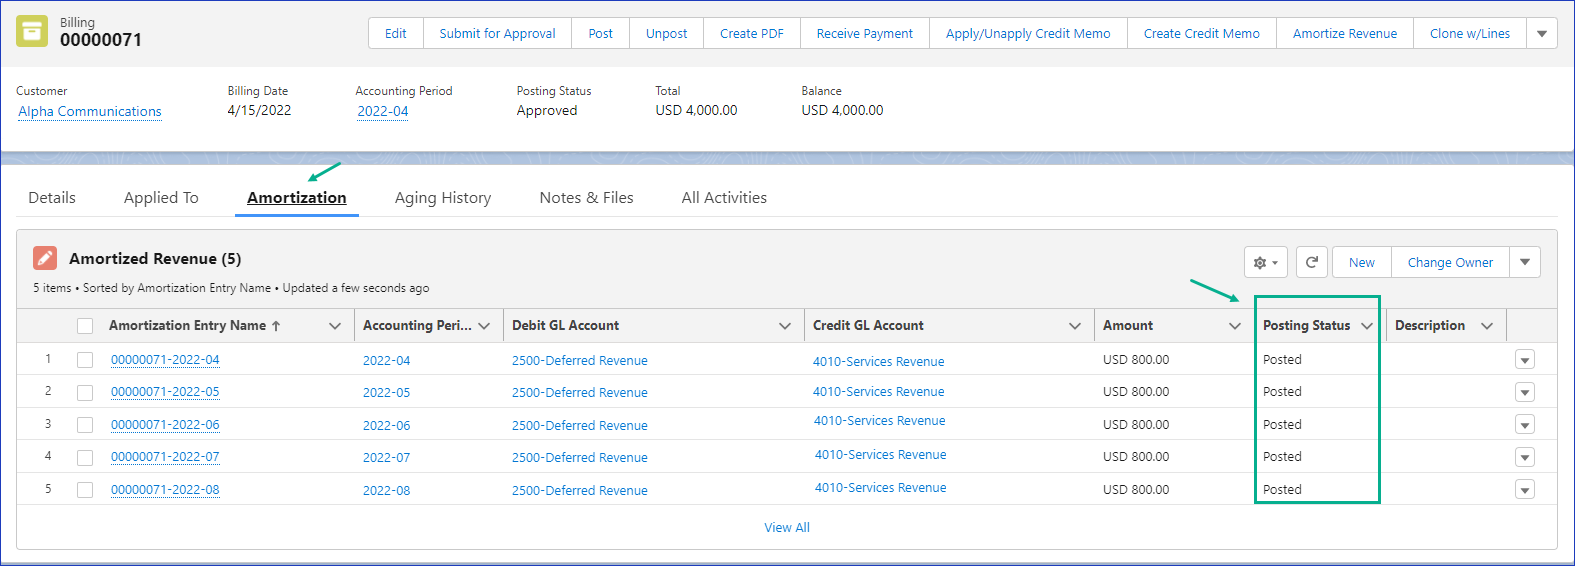Click Submit for Approval
Screen dimensions: 1575x566
tap(497, 33)
